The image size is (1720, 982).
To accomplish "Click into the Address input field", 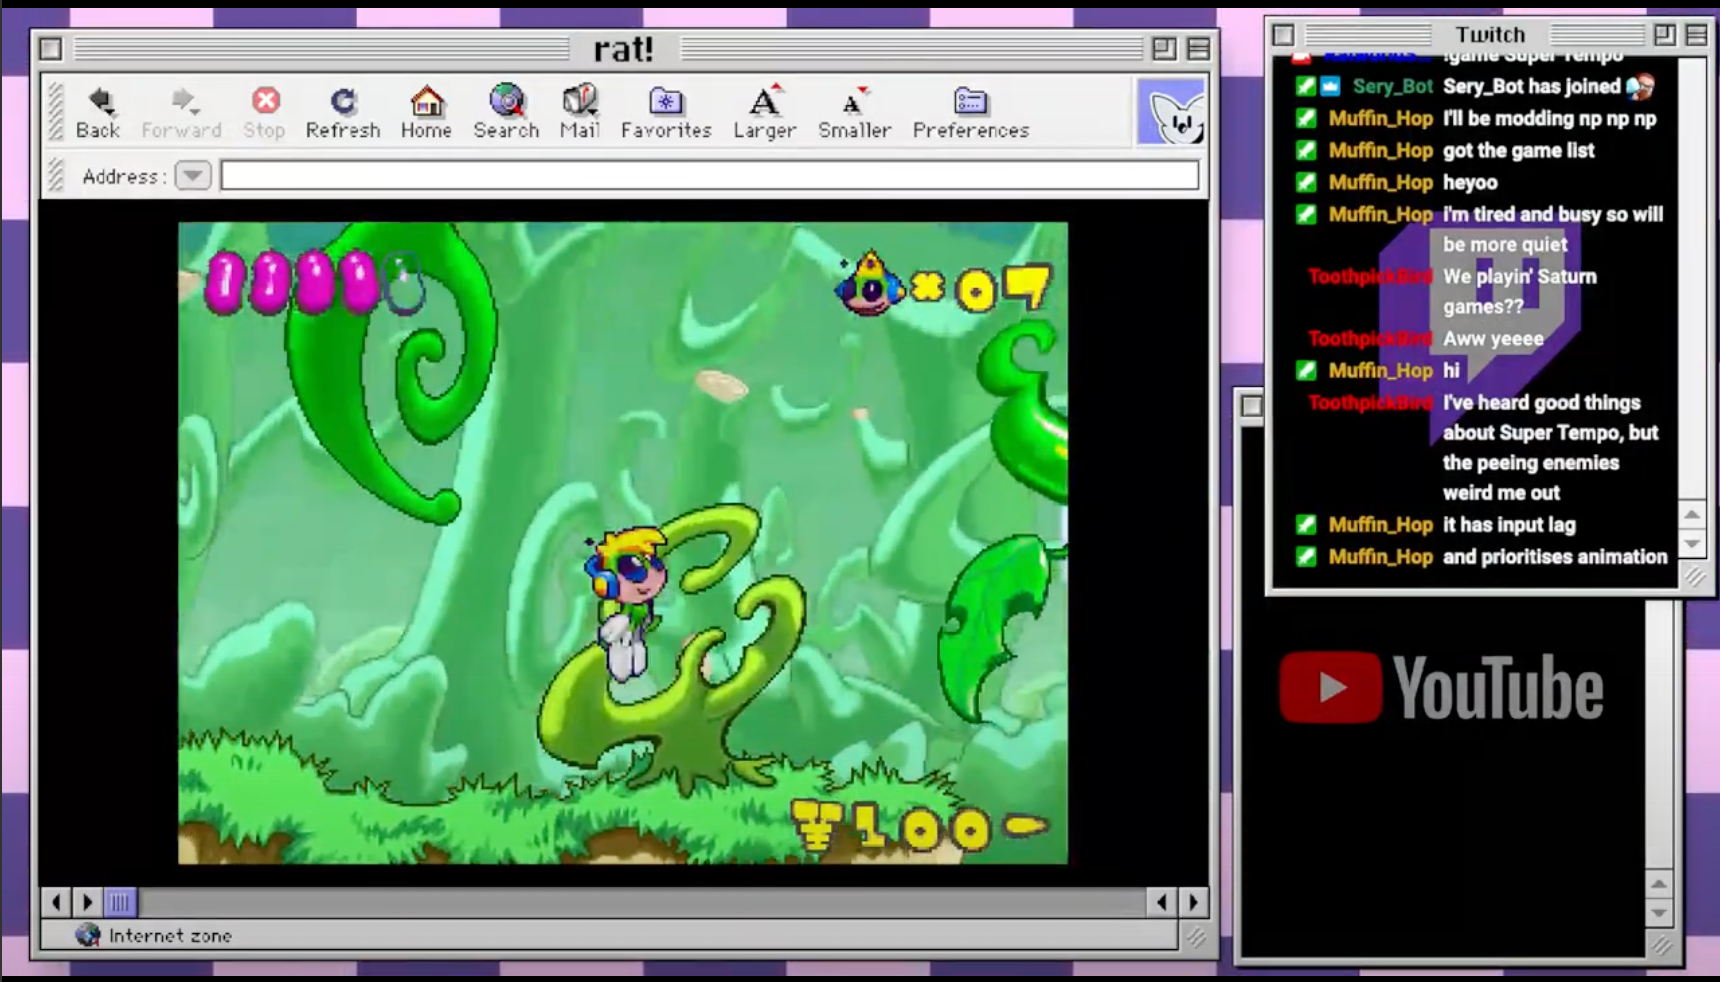I will [709, 176].
